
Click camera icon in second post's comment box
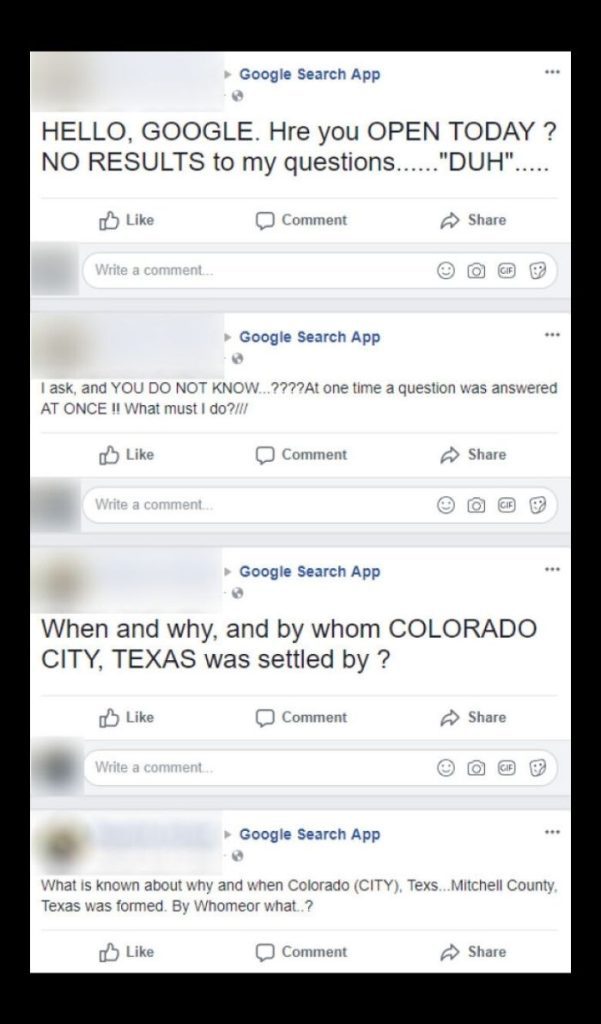tap(476, 505)
